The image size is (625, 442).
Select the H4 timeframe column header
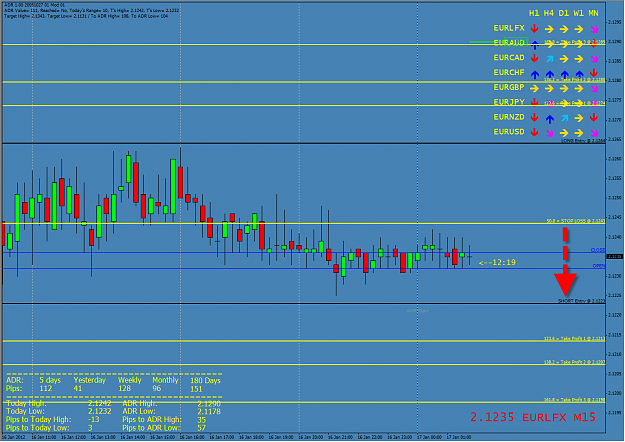[549, 13]
